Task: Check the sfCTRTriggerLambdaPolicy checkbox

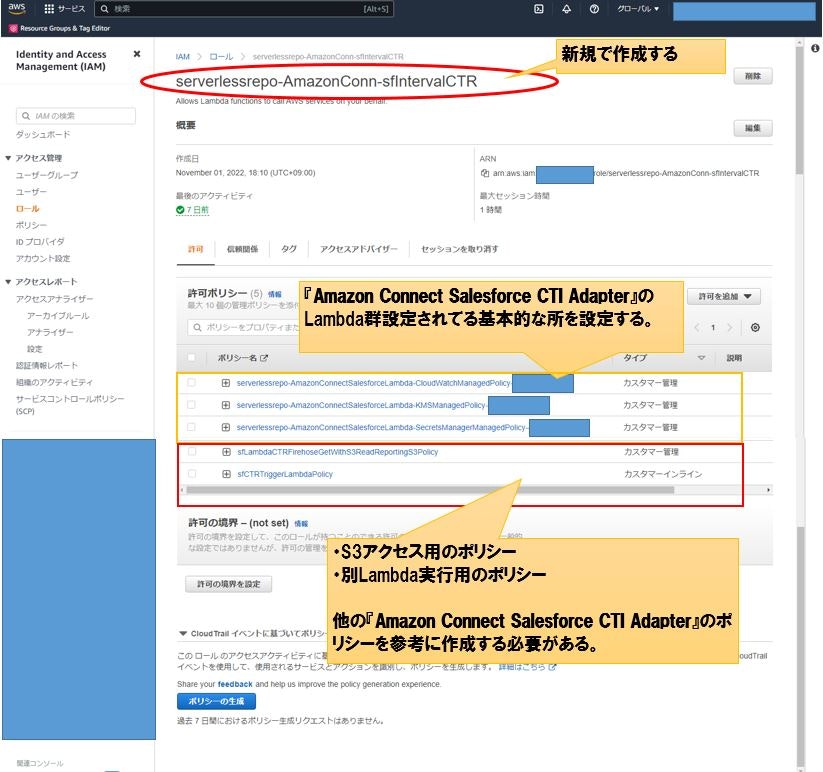Action: point(192,473)
